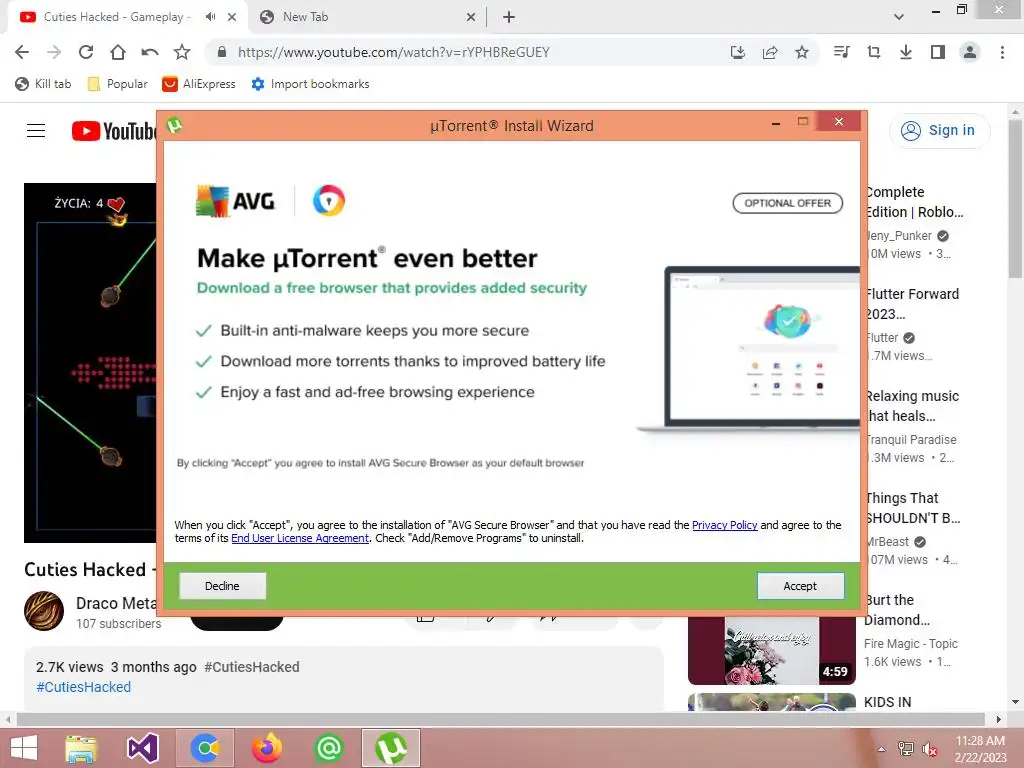Click the YouTube Sign in button
Viewport: 1024px width, 768px height.
[x=939, y=131]
